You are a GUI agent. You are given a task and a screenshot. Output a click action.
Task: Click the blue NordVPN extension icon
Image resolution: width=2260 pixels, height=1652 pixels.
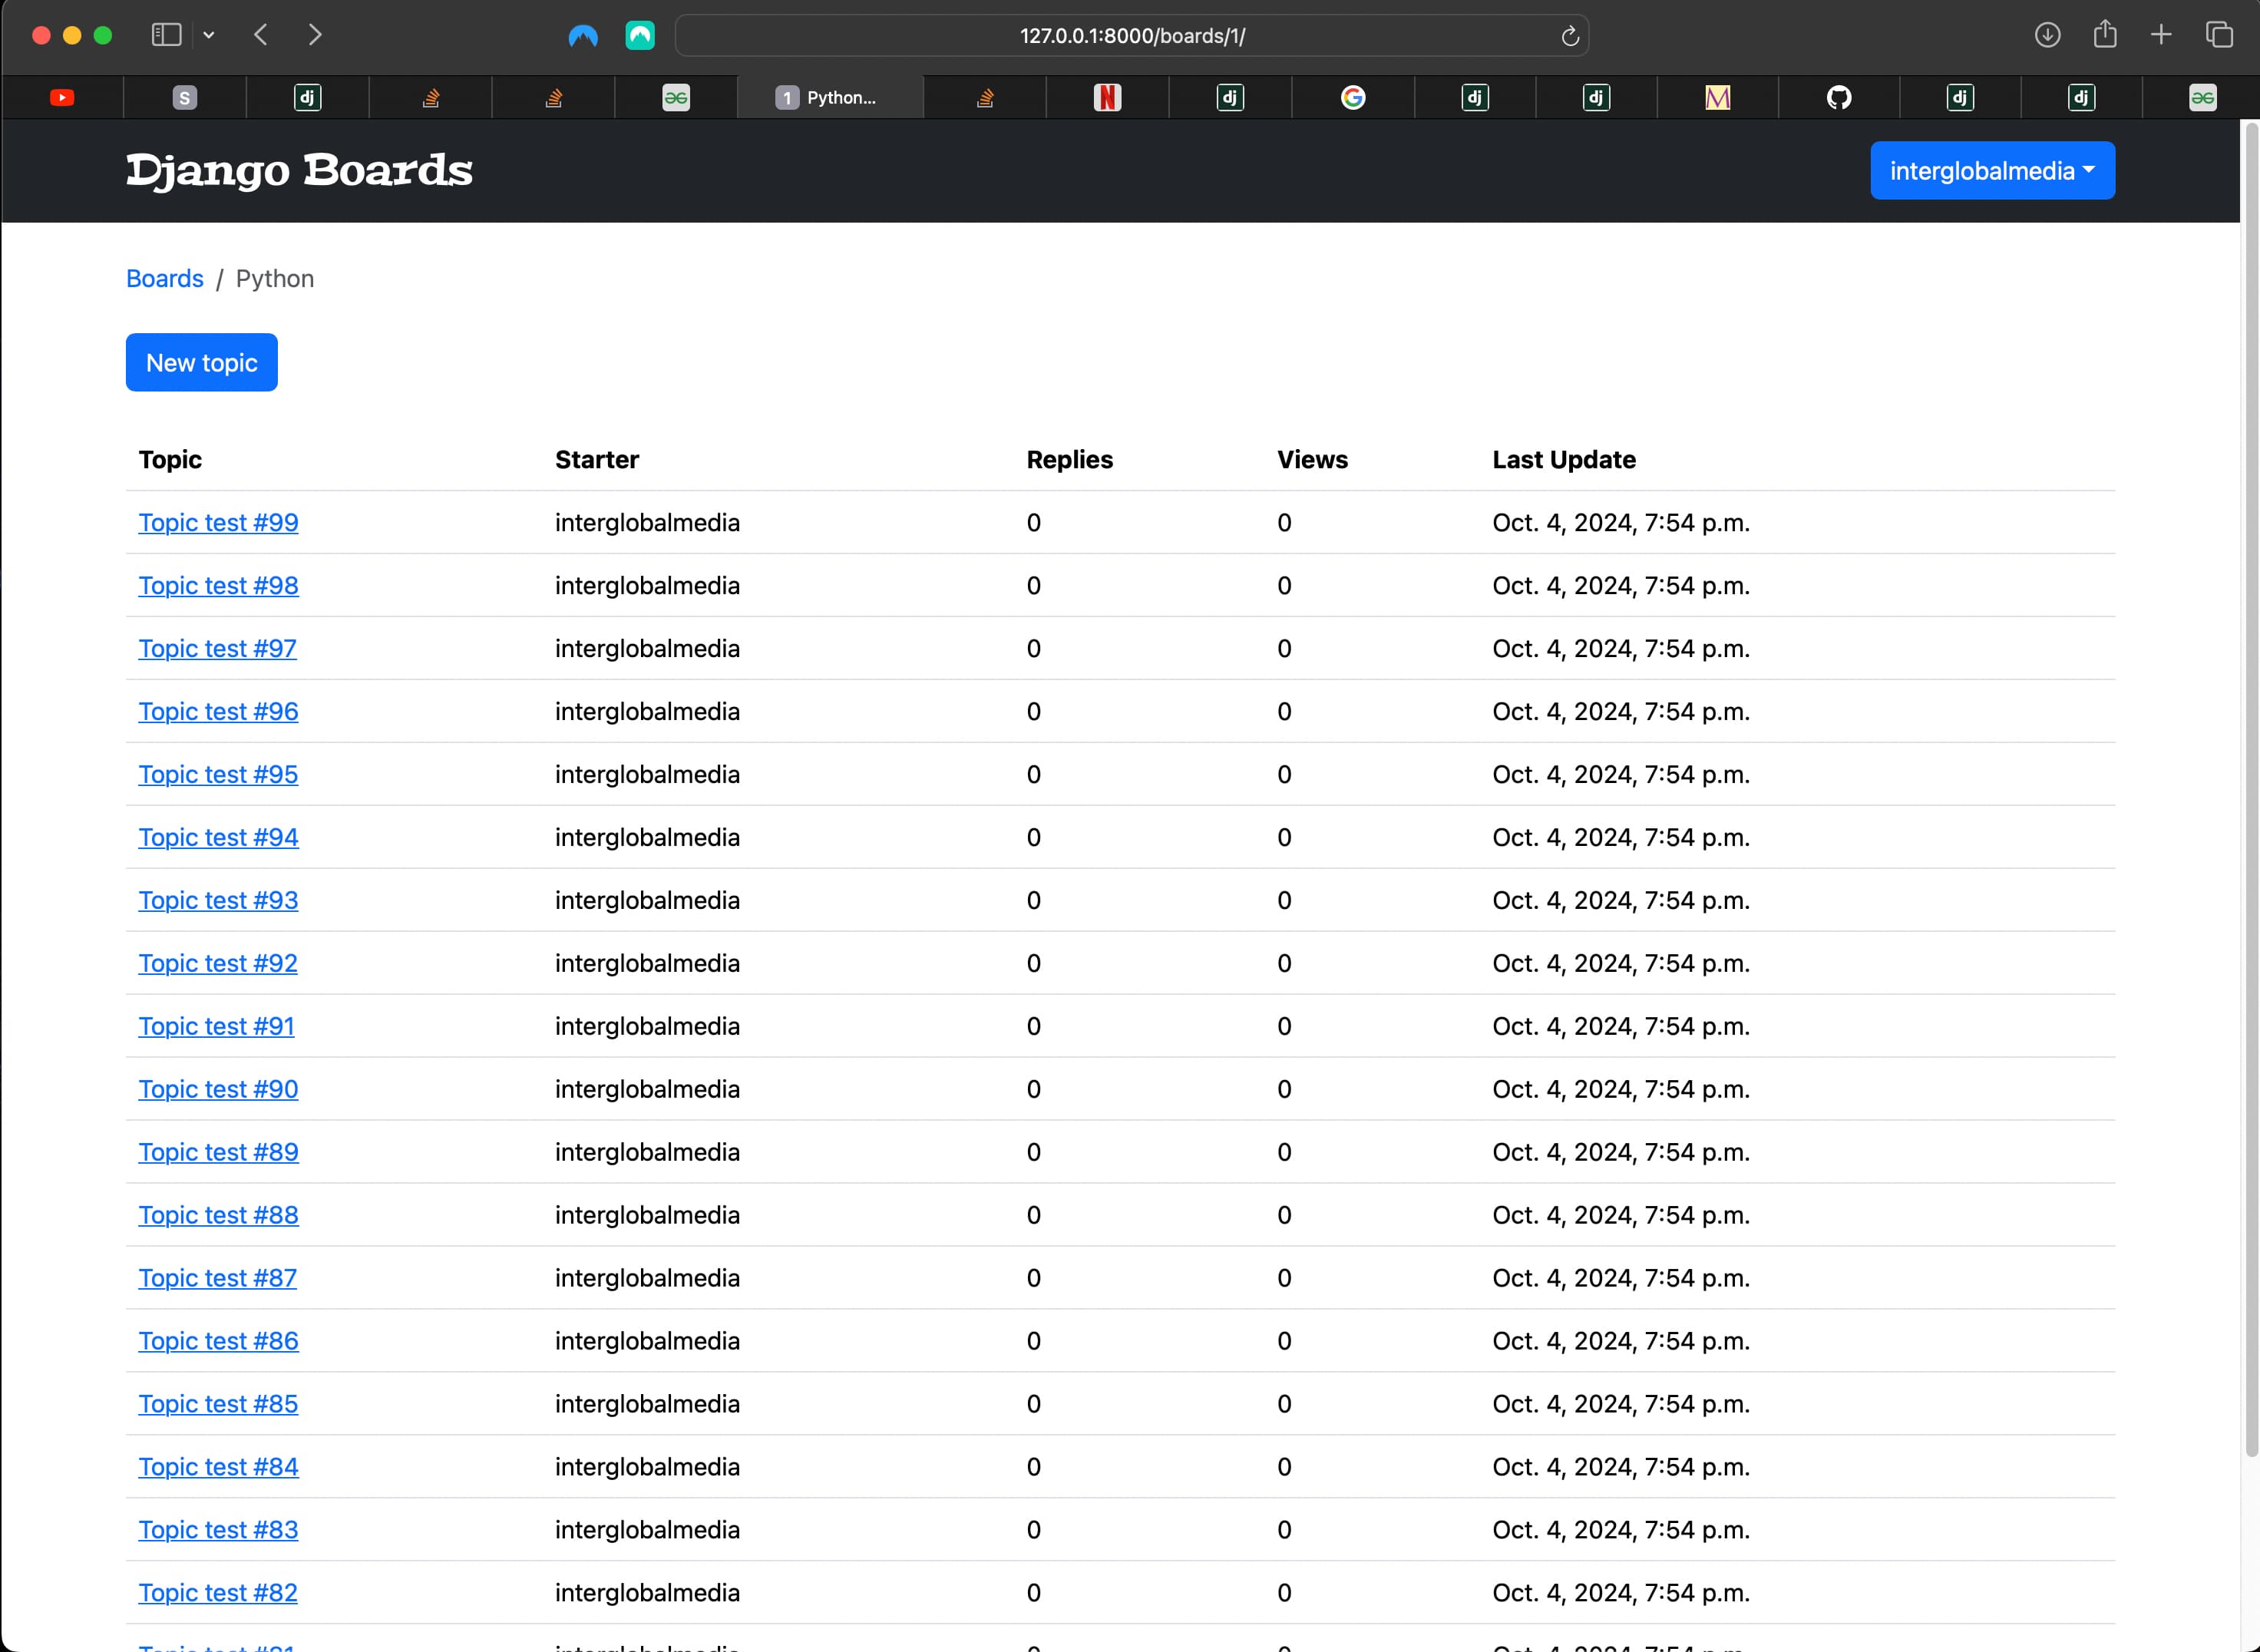[583, 36]
